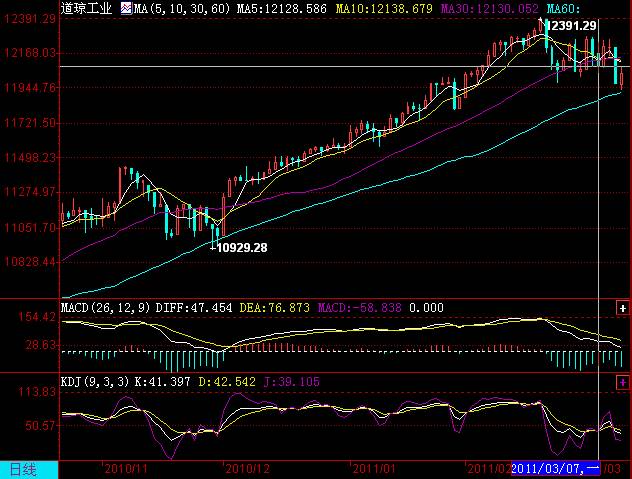Click the 2011/01 date axis label
The image size is (632, 479).
click(374, 469)
